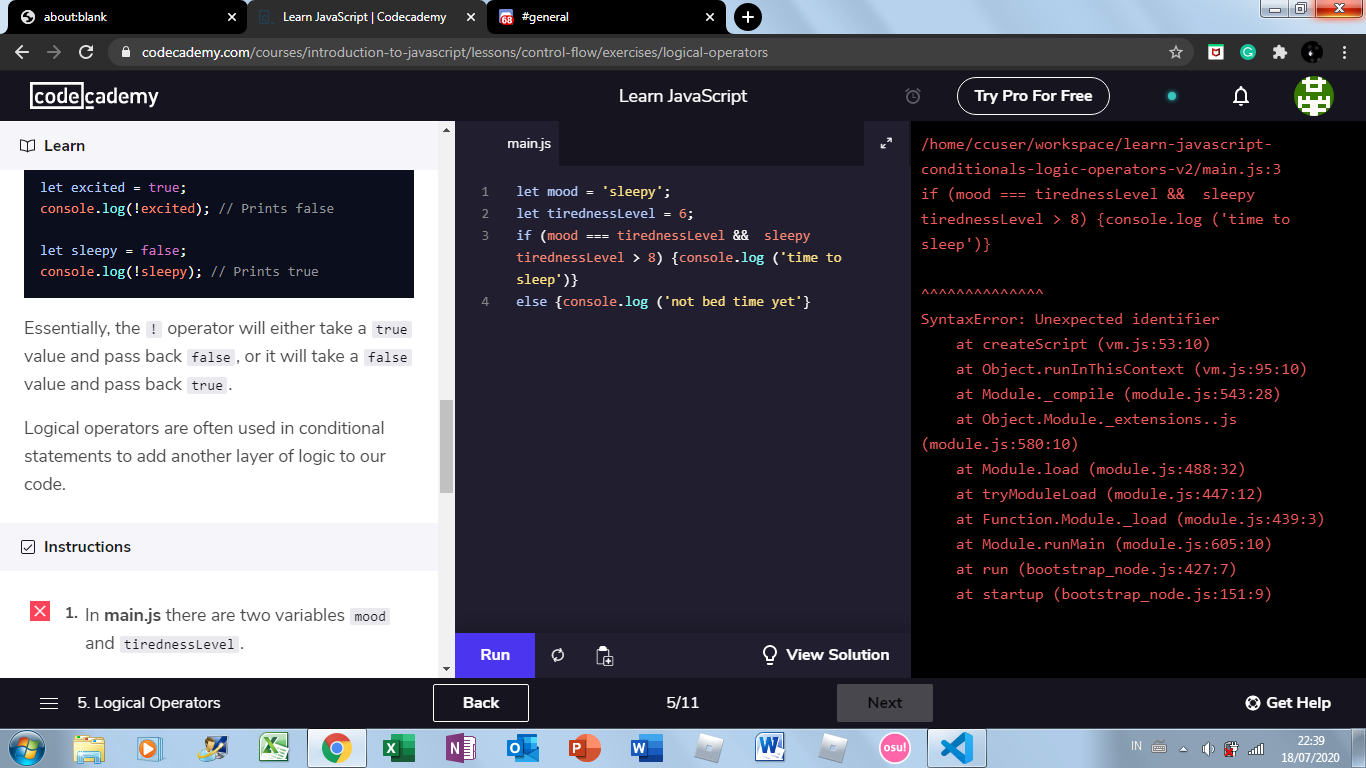Viewport: 1366px width, 768px height.
Task: Switch to the #general tab
Action: click(604, 17)
